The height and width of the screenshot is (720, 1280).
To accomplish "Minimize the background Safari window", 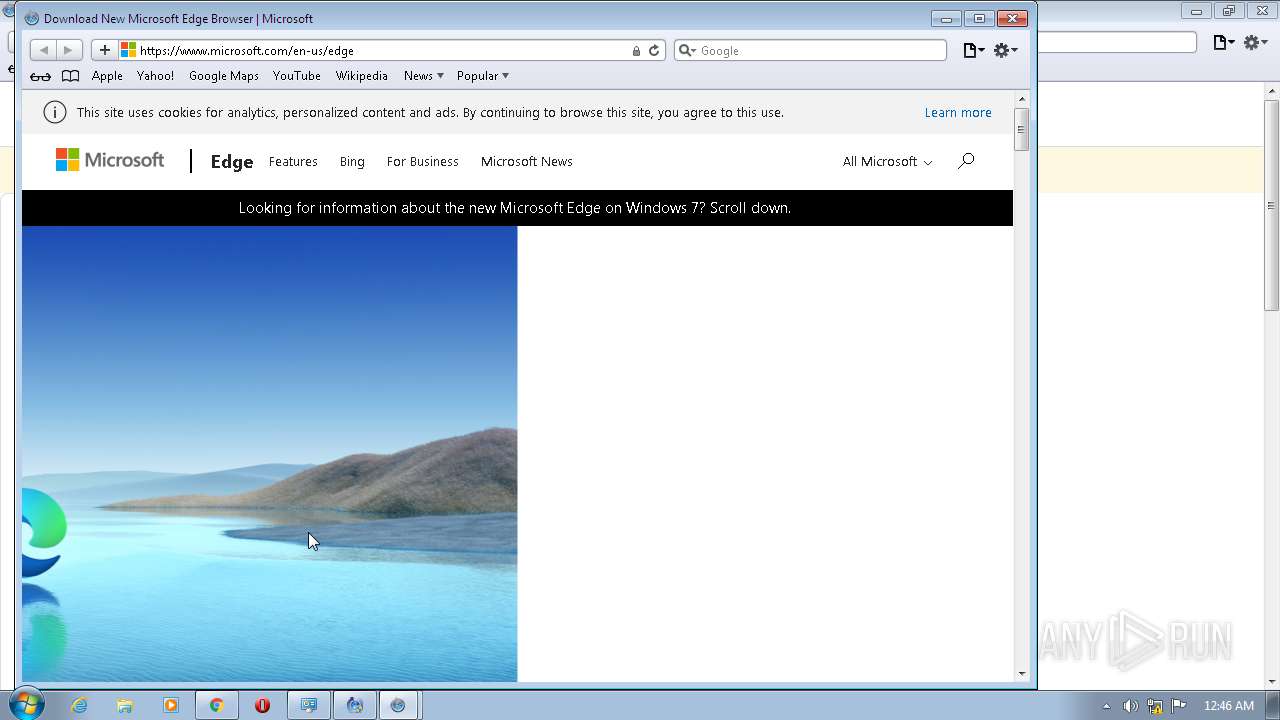I will click(x=1196, y=11).
